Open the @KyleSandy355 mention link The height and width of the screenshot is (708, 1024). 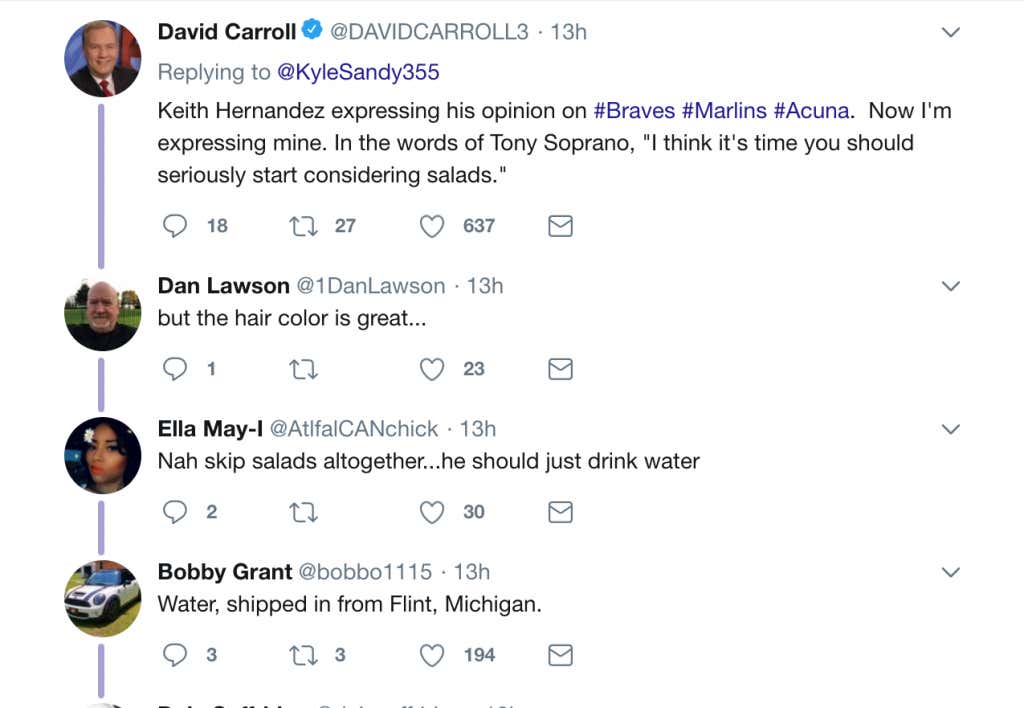click(x=357, y=72)
